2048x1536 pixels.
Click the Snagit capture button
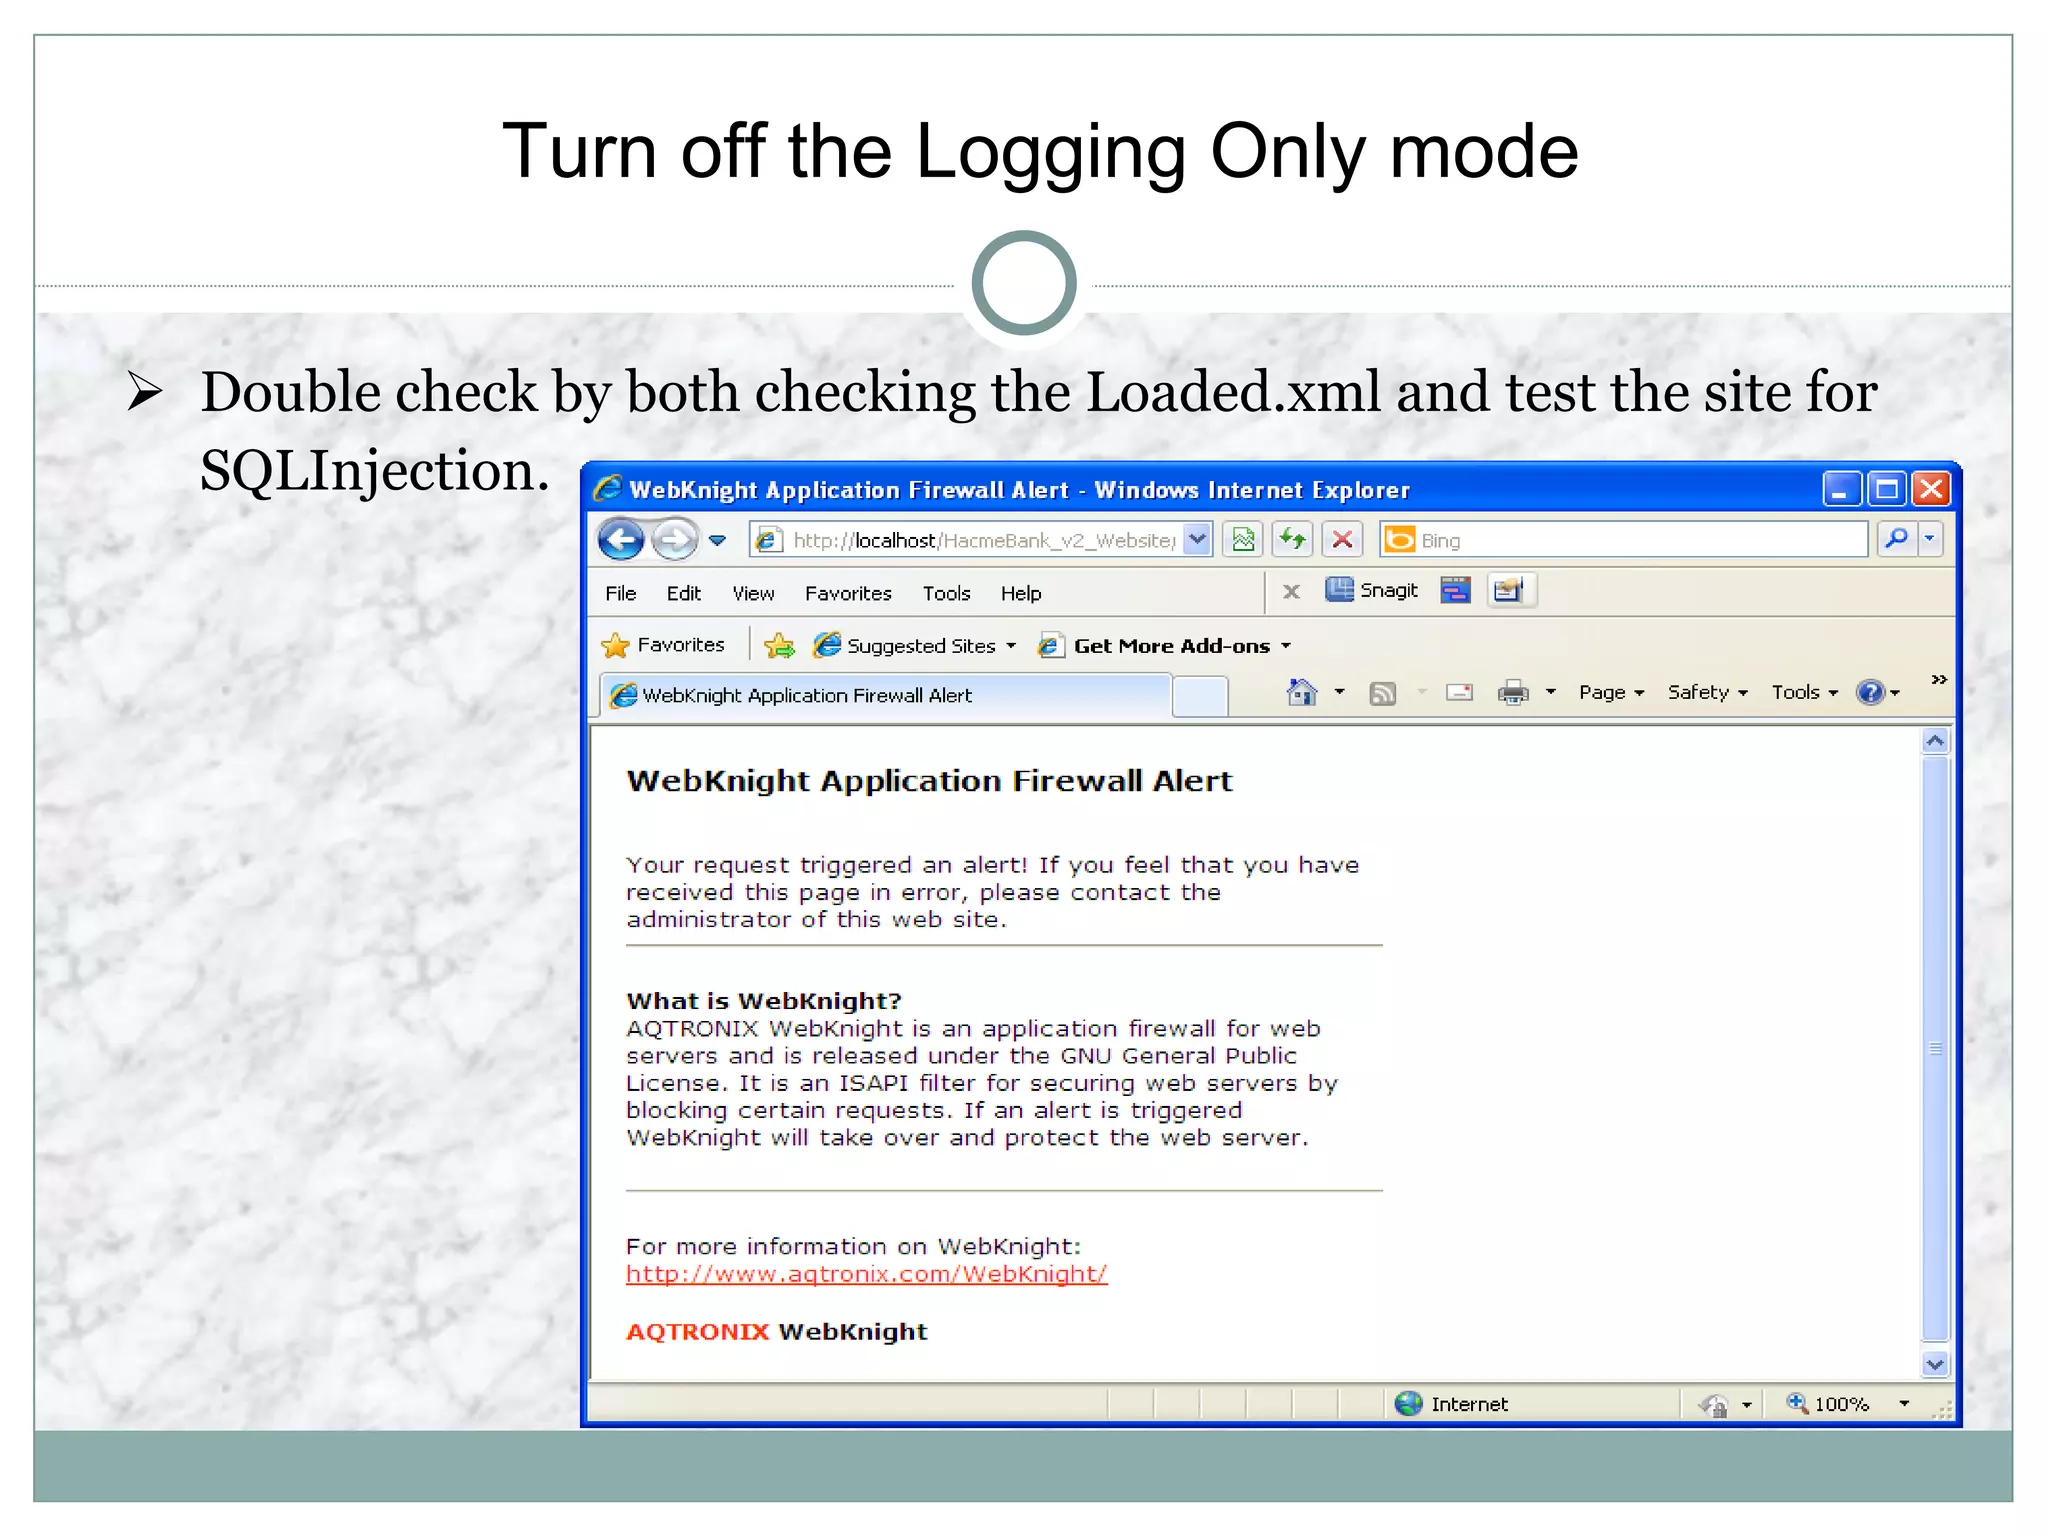(1372, 590)
